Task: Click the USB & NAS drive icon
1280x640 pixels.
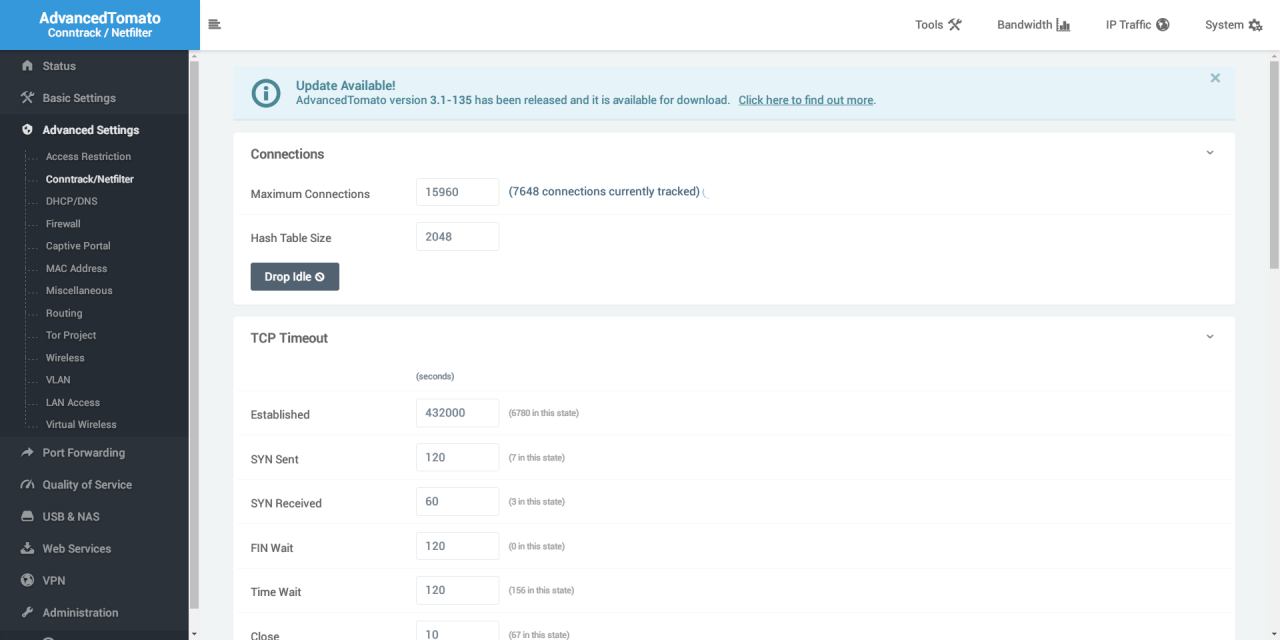Action: tap(27, 517)
